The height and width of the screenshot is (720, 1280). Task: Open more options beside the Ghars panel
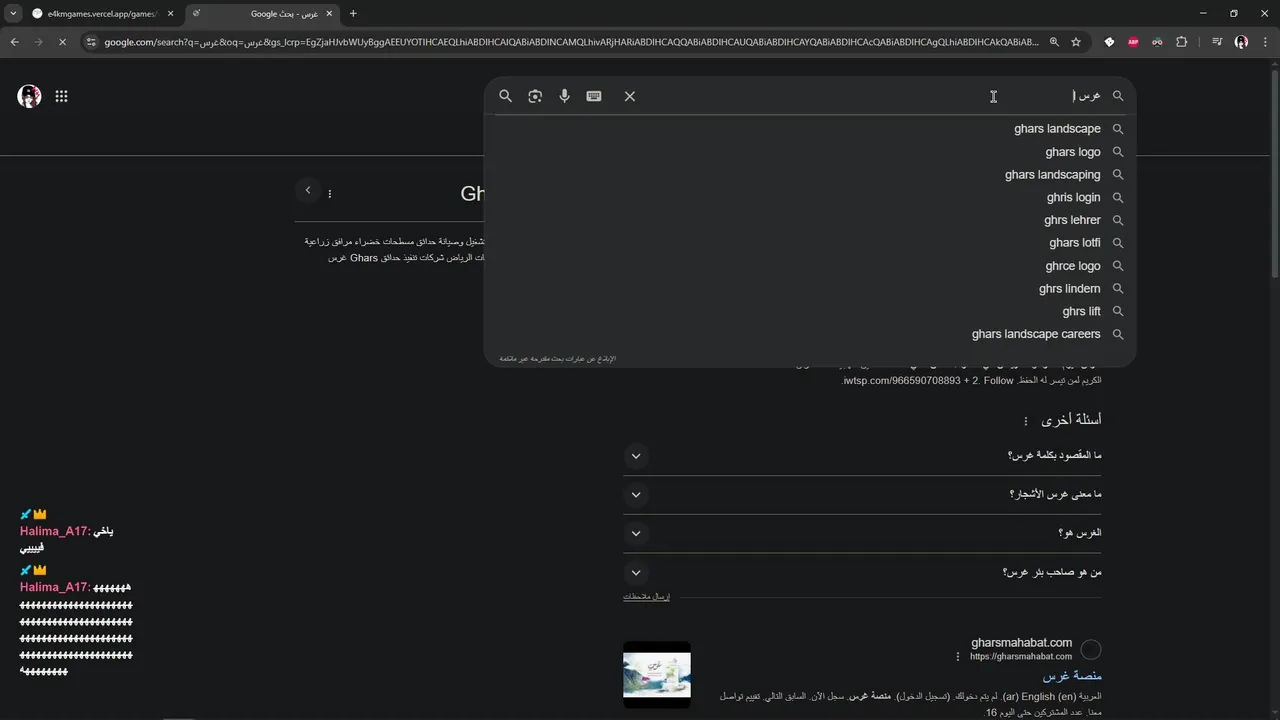pos(330,194)
